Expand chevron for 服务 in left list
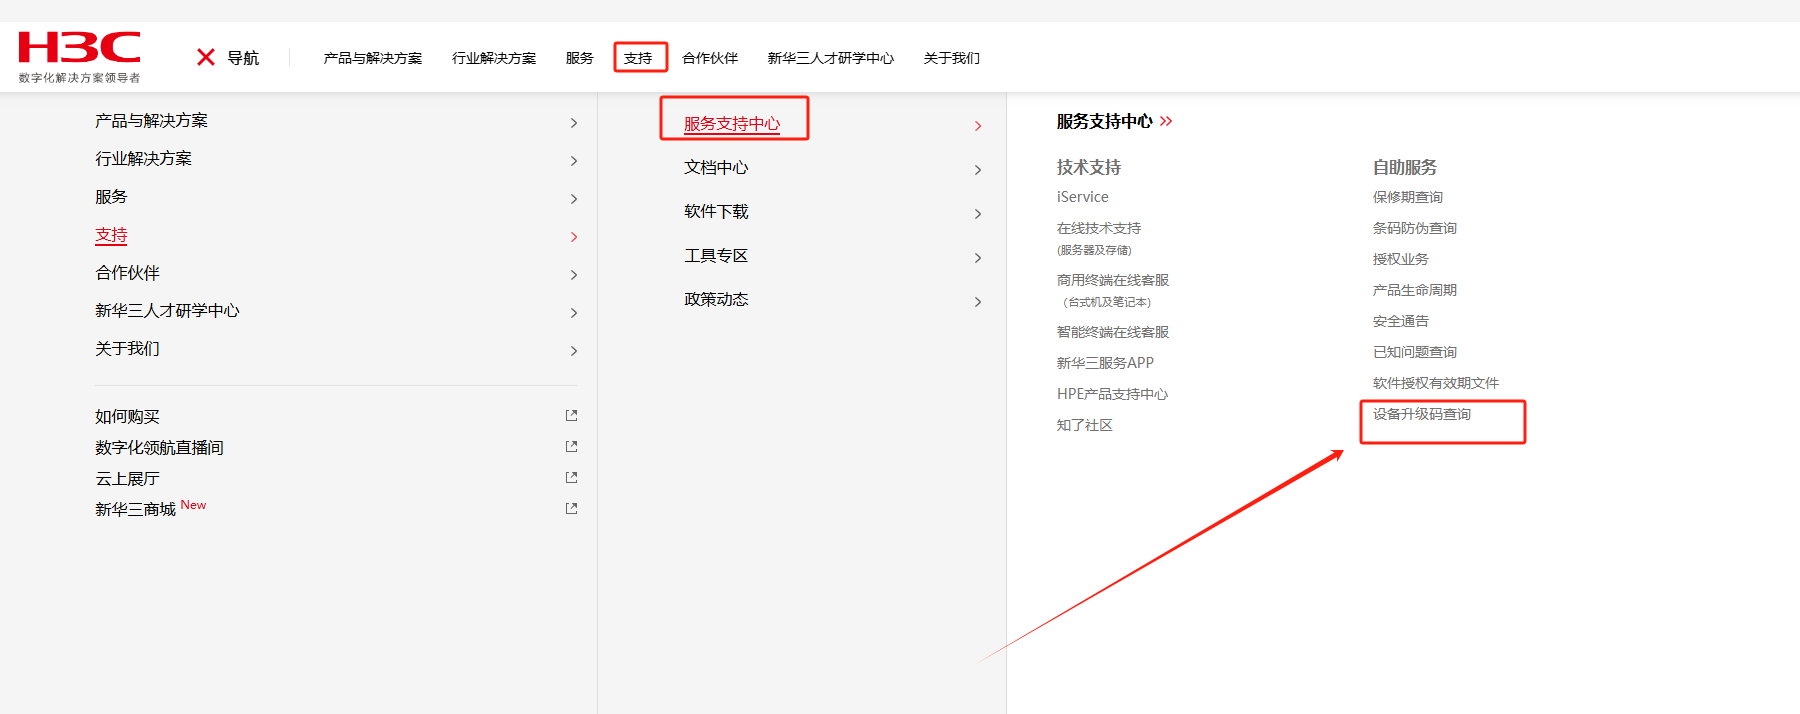This screenshot has width=1800, height=714. pos(574,199)
